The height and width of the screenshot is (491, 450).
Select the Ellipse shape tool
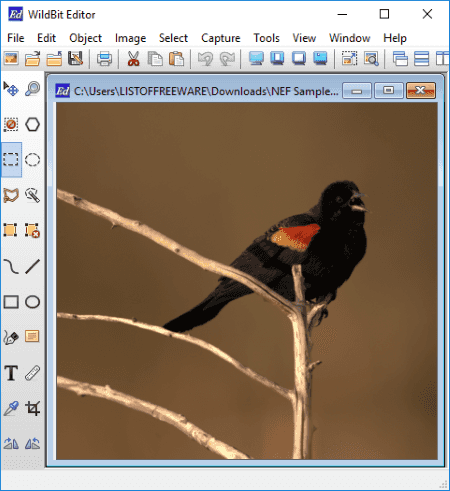[x=33, y=302]
